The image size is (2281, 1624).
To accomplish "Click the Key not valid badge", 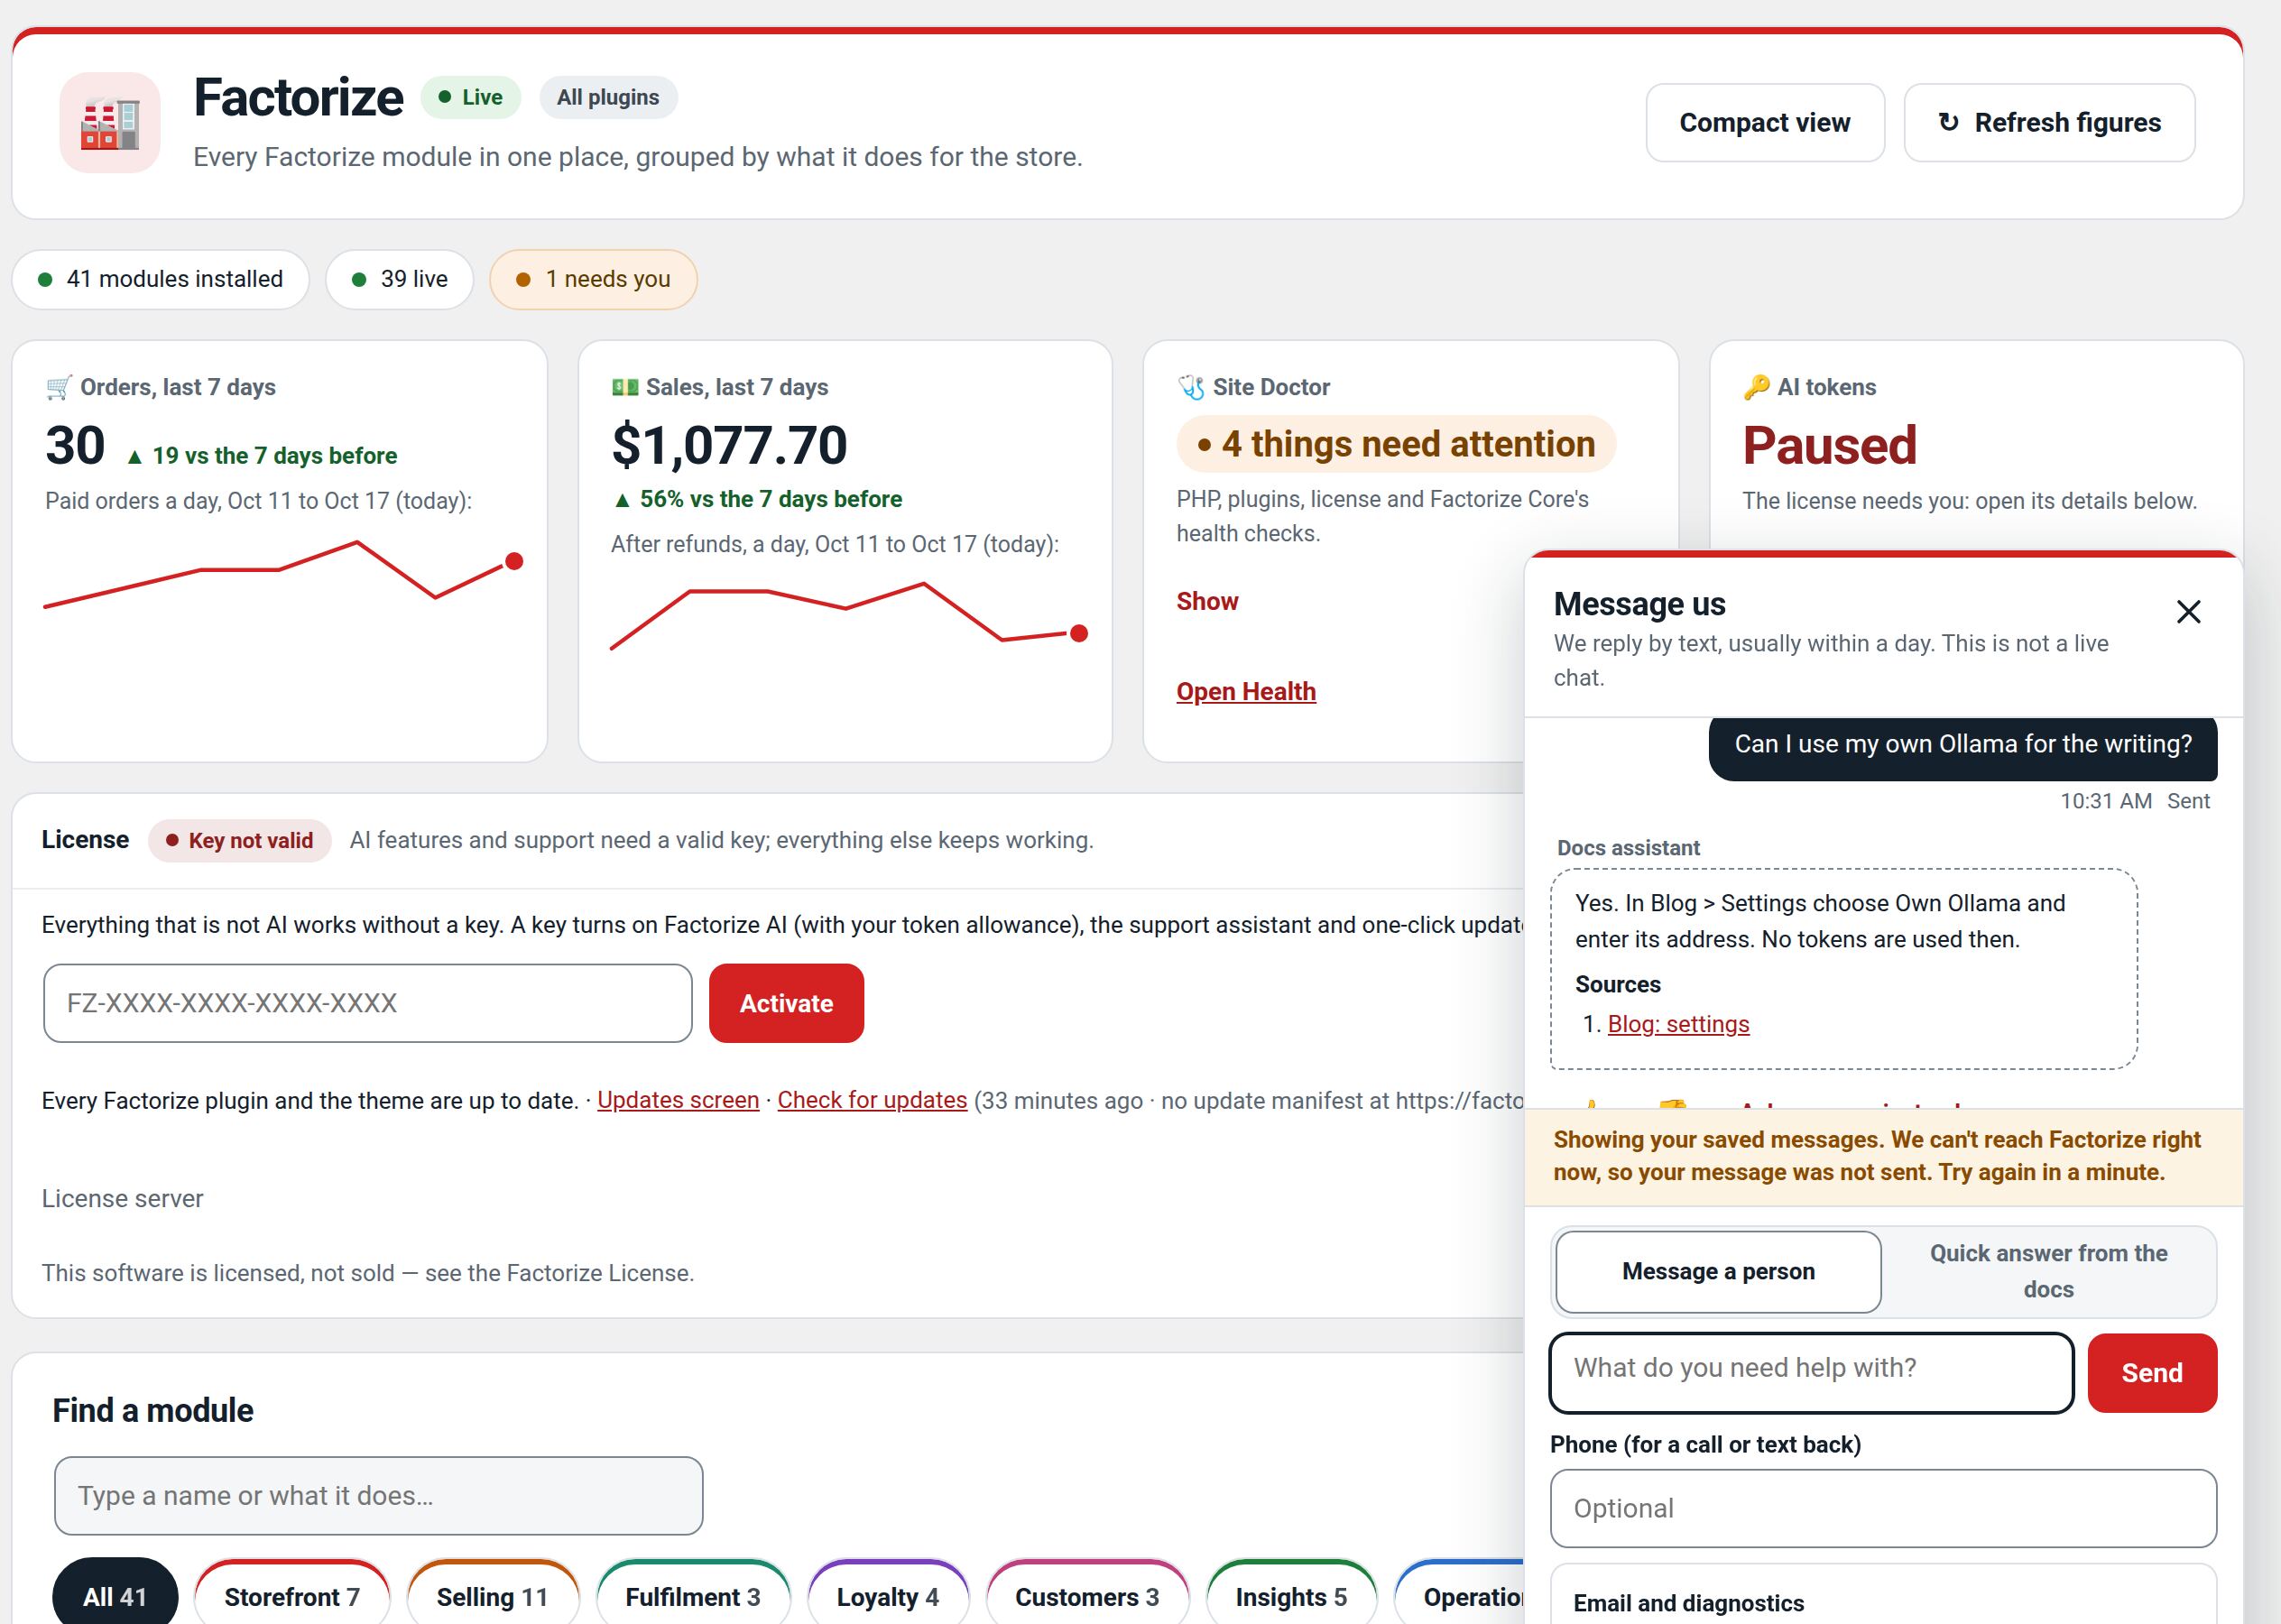I will pyautogui.click(x=240, y=840).
